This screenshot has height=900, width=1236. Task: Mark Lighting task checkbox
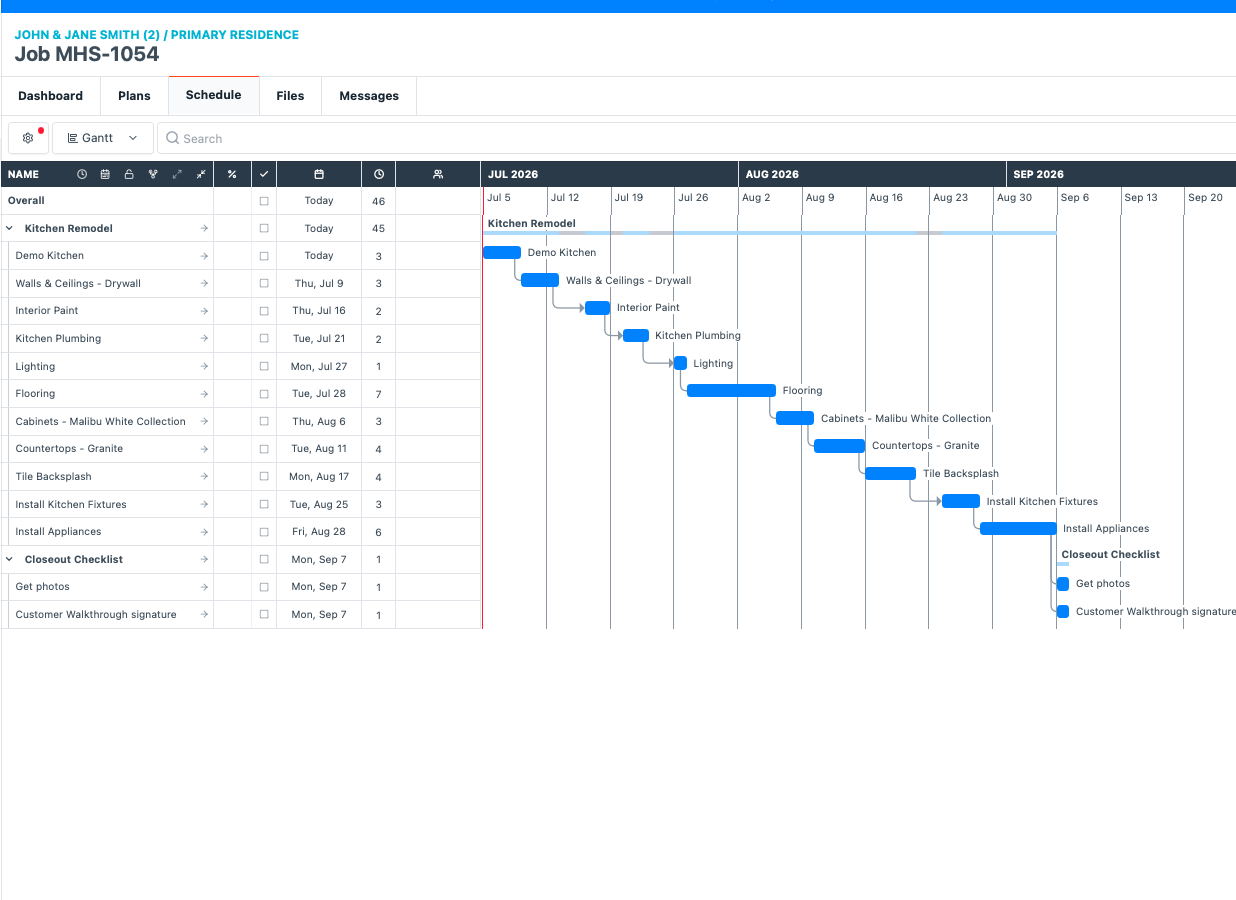[264, 367]
